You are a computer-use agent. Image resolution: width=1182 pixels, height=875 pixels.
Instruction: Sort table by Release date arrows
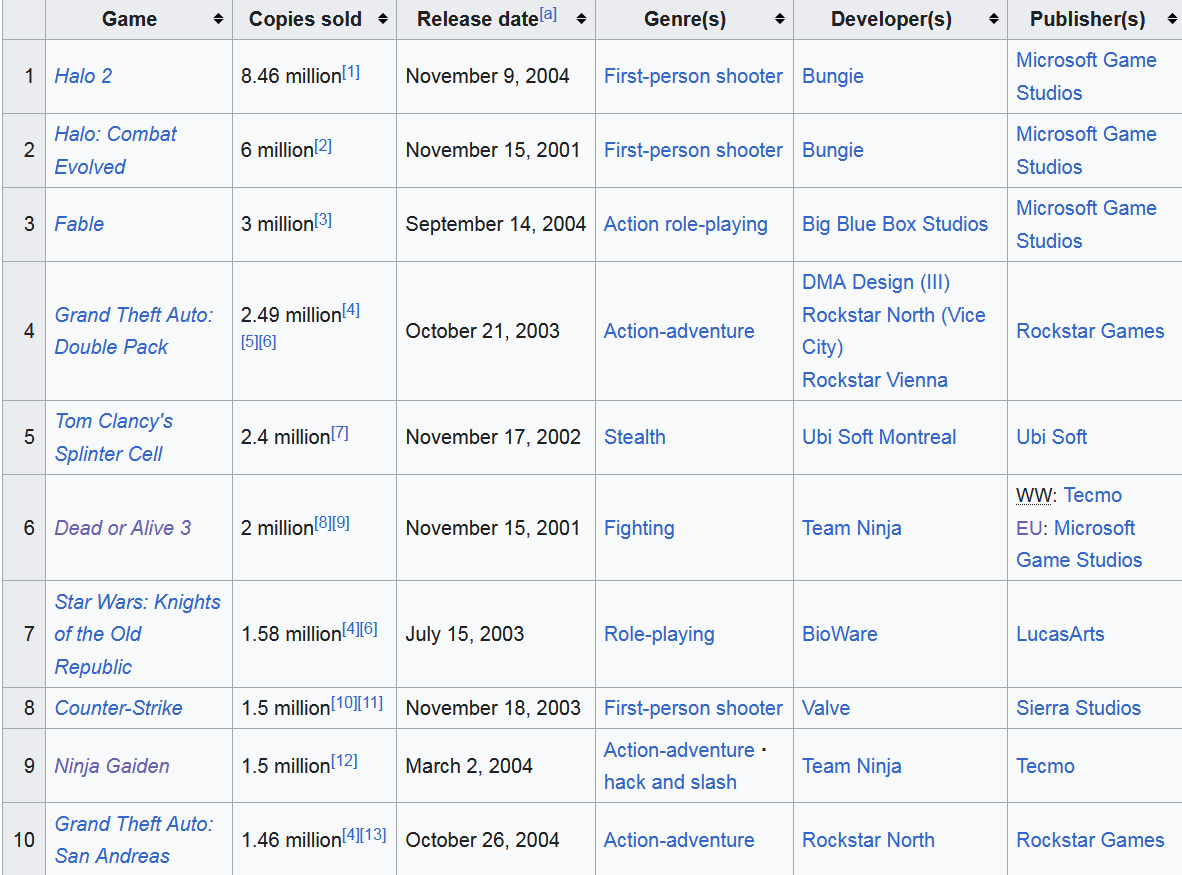(581, 19)
